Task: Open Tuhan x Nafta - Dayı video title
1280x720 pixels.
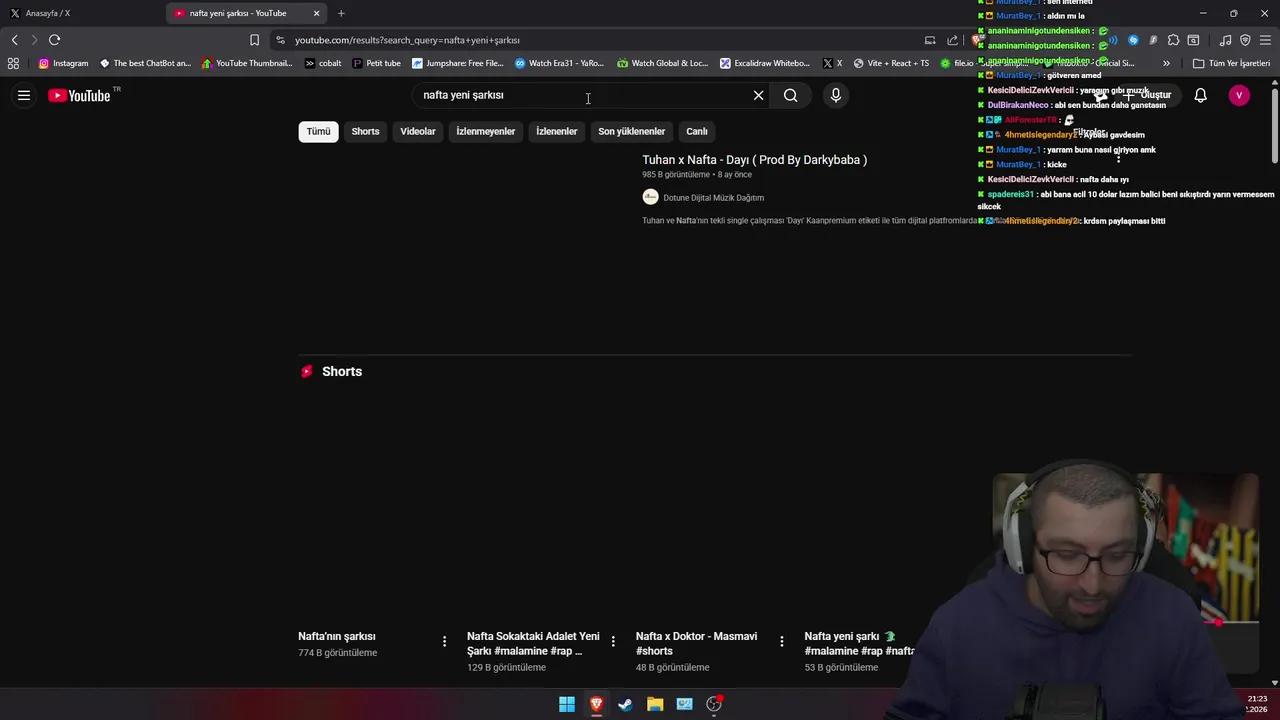Action: (755, 159)
